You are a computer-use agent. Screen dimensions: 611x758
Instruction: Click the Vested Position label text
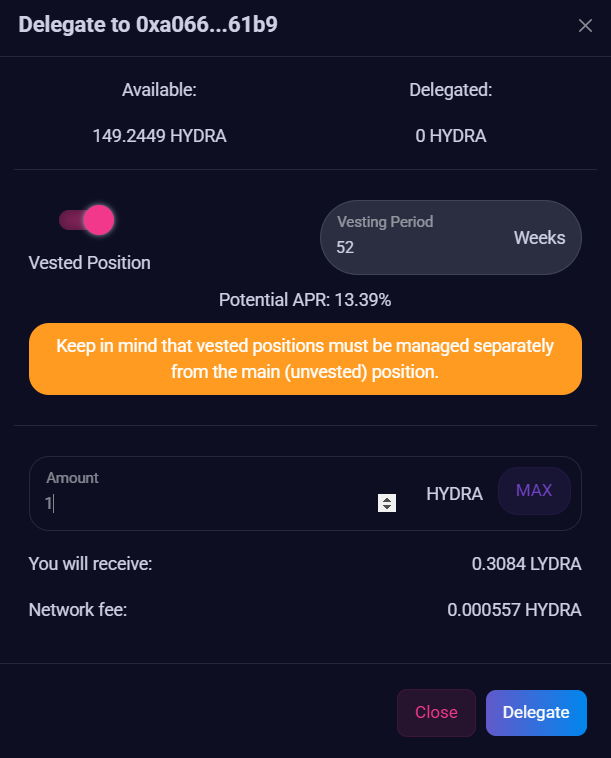click(x=90, y=263)
